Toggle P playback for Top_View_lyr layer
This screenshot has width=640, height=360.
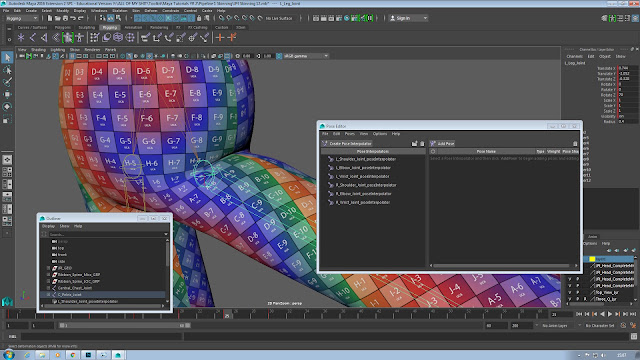coord(578,292)
